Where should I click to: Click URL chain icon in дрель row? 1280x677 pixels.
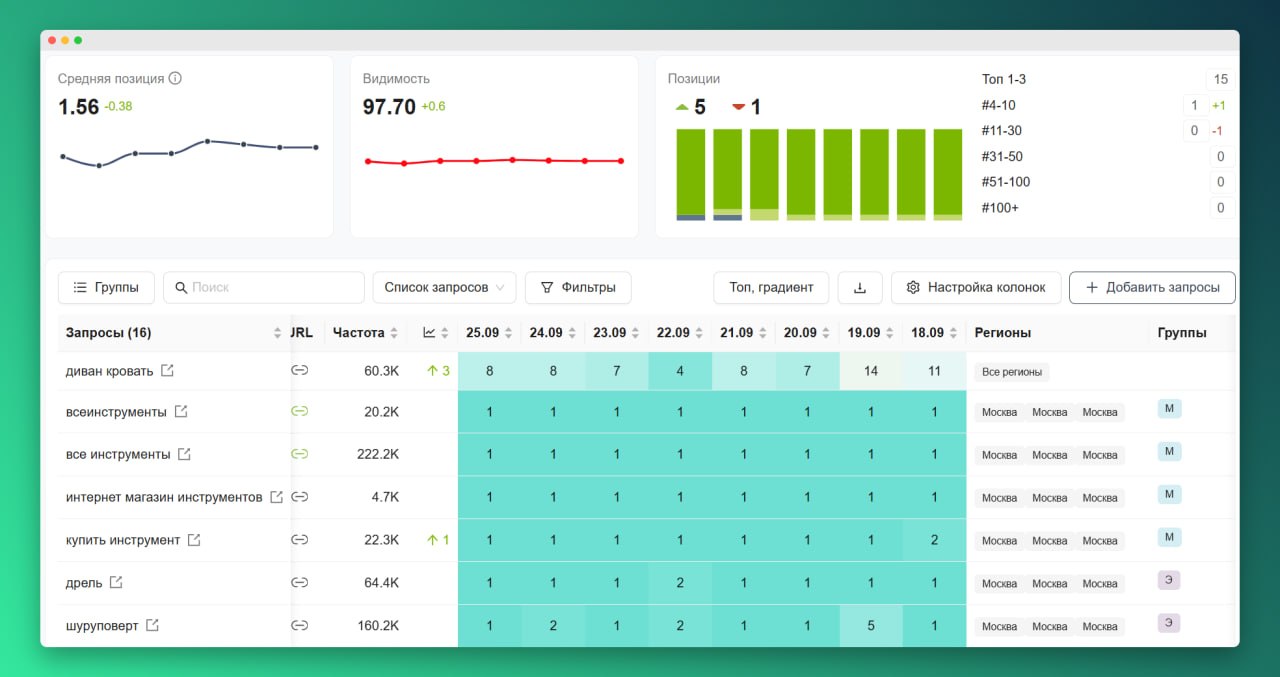click(299, 582)
